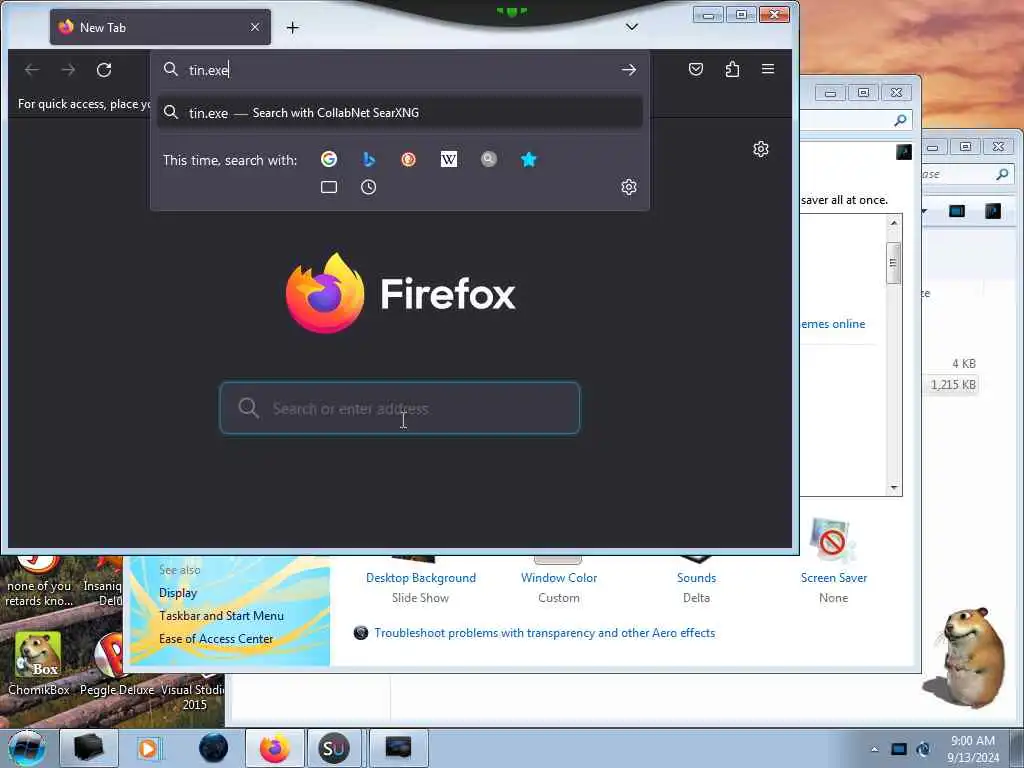The image size is (1024, 768).
Task: Open Display under See also
Action: point(178,593)
